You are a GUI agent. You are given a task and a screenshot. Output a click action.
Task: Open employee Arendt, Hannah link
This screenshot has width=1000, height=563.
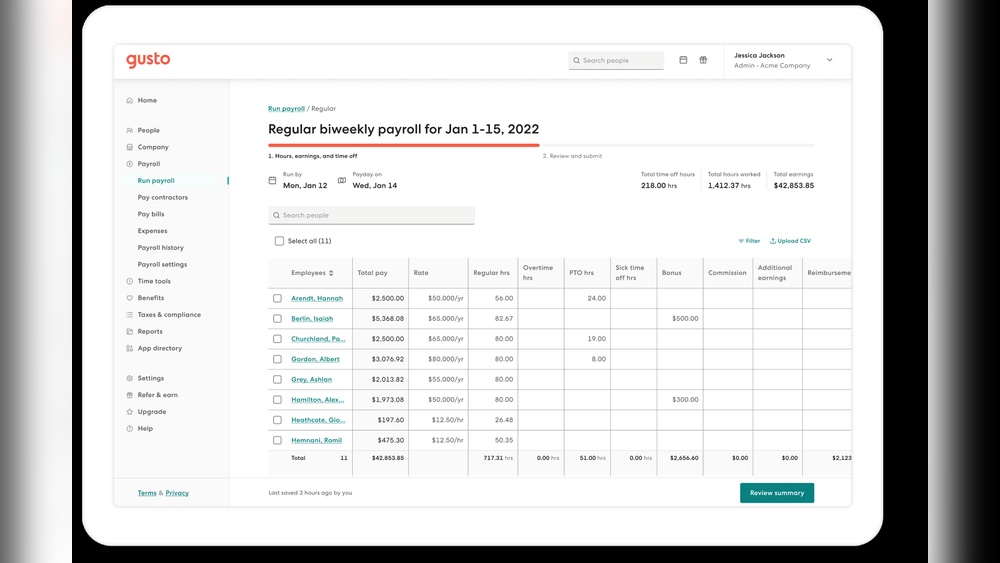tap(317, 298)
